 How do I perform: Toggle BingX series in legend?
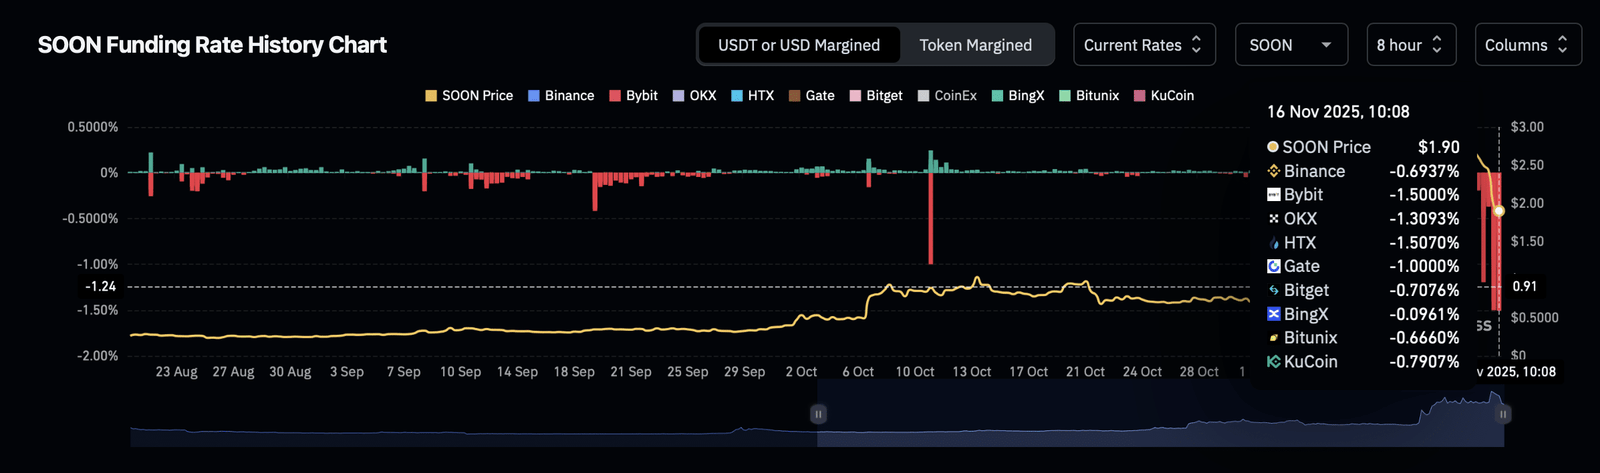[x=1018, y=96]
